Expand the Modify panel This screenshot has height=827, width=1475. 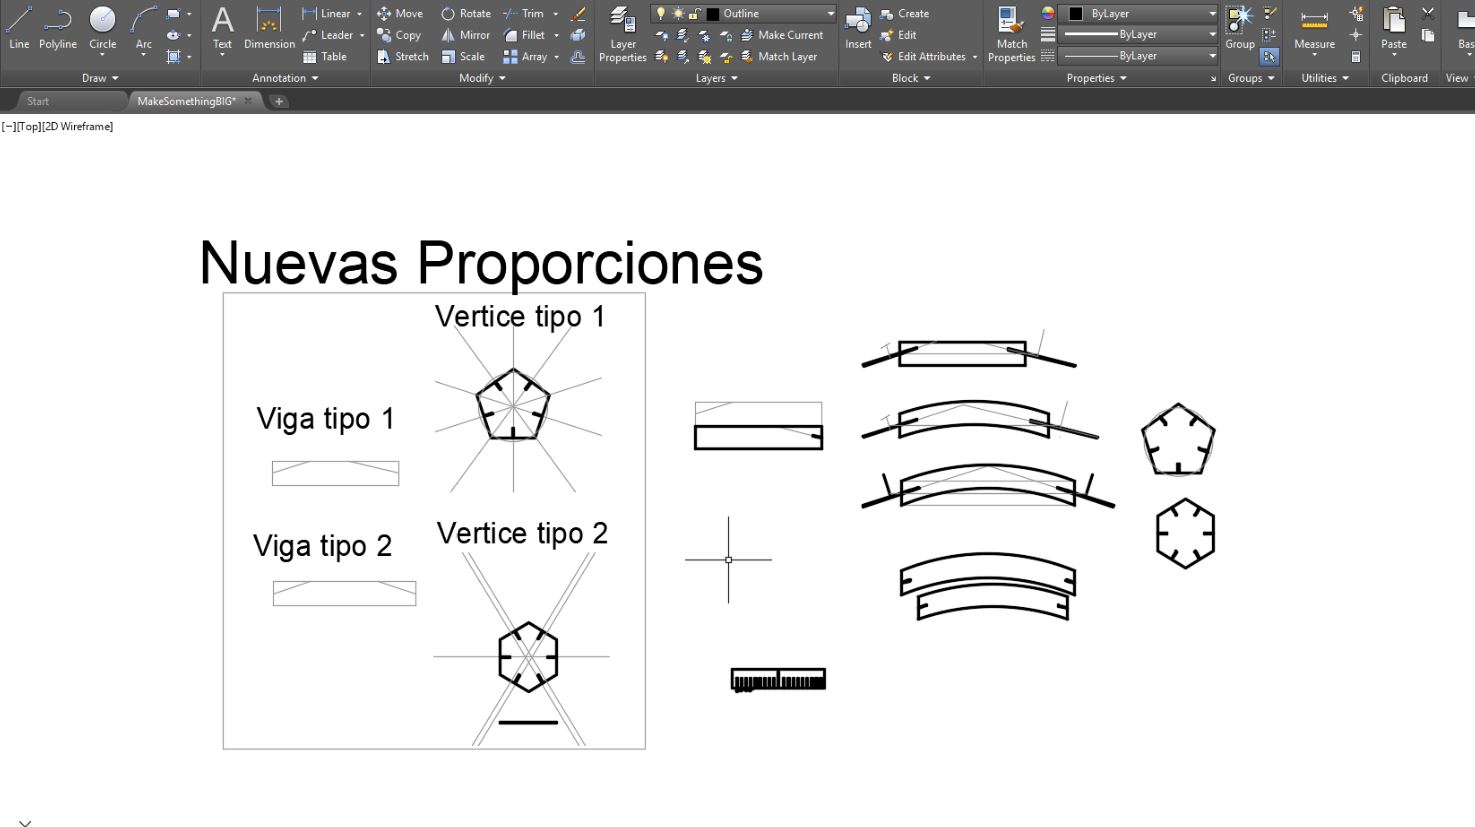coord(482,78)
